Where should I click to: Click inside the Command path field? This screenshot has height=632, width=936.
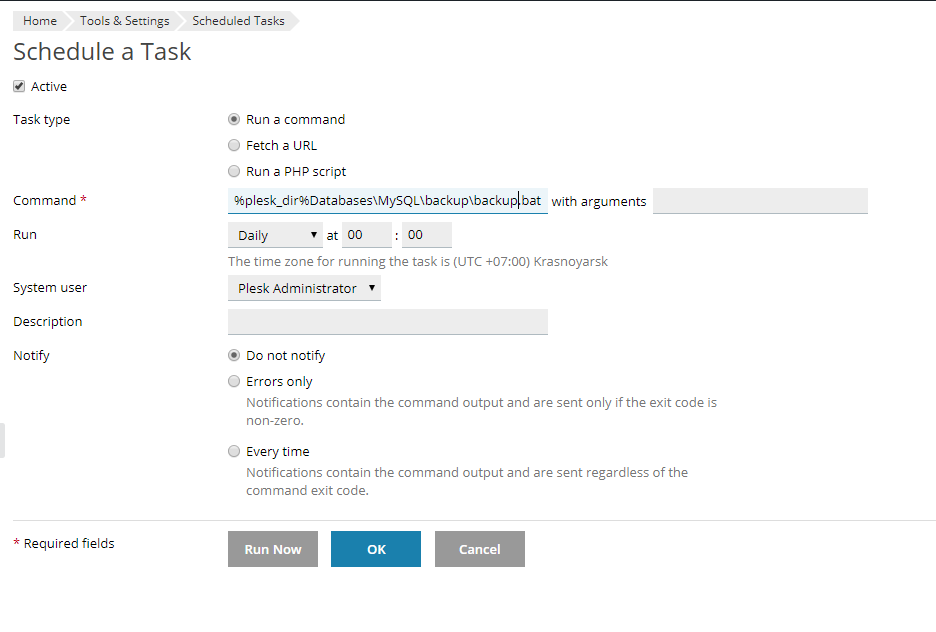387,201
